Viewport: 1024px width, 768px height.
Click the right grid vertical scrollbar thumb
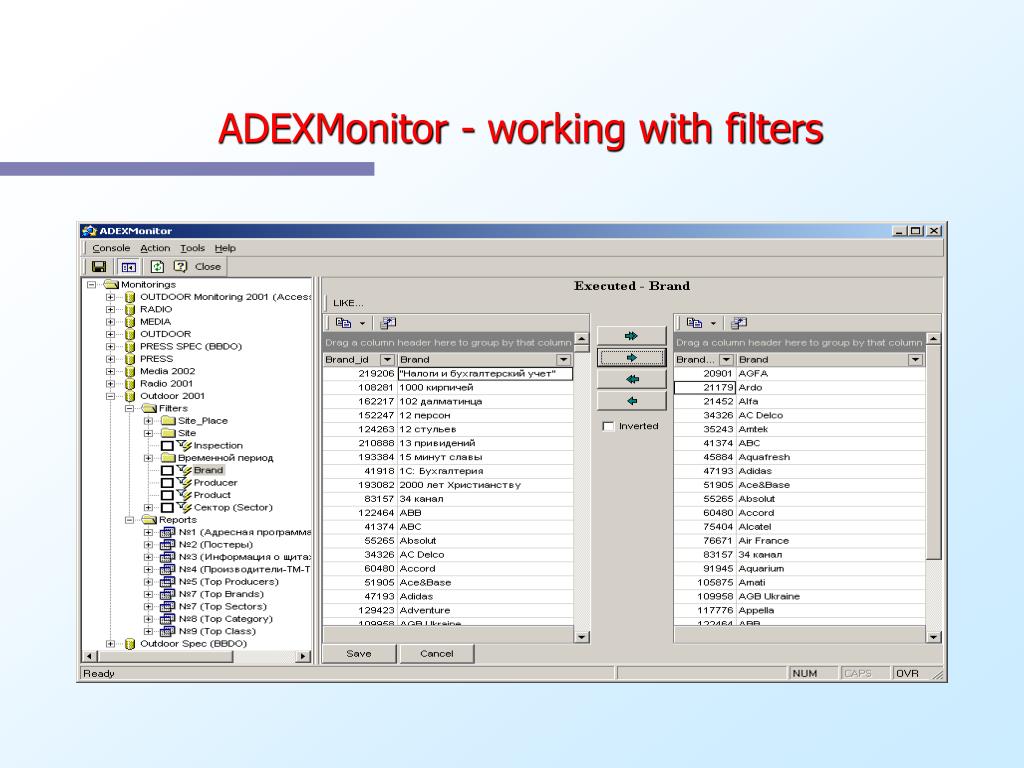(x=933, y=452)
